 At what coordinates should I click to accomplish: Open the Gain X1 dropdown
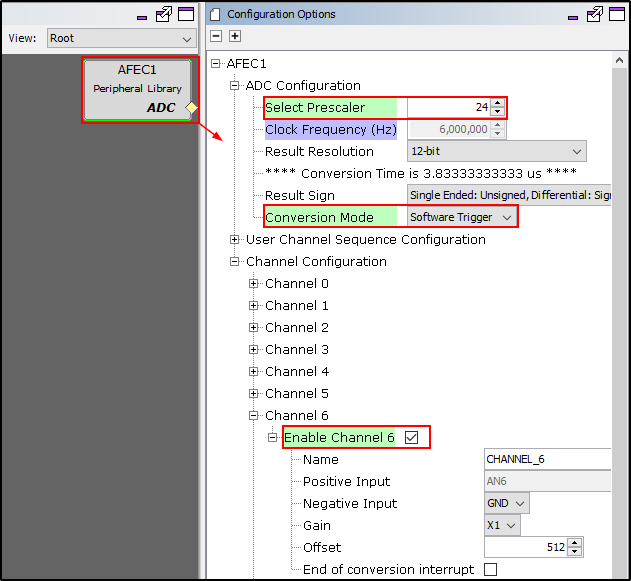(x=502, y=525)
